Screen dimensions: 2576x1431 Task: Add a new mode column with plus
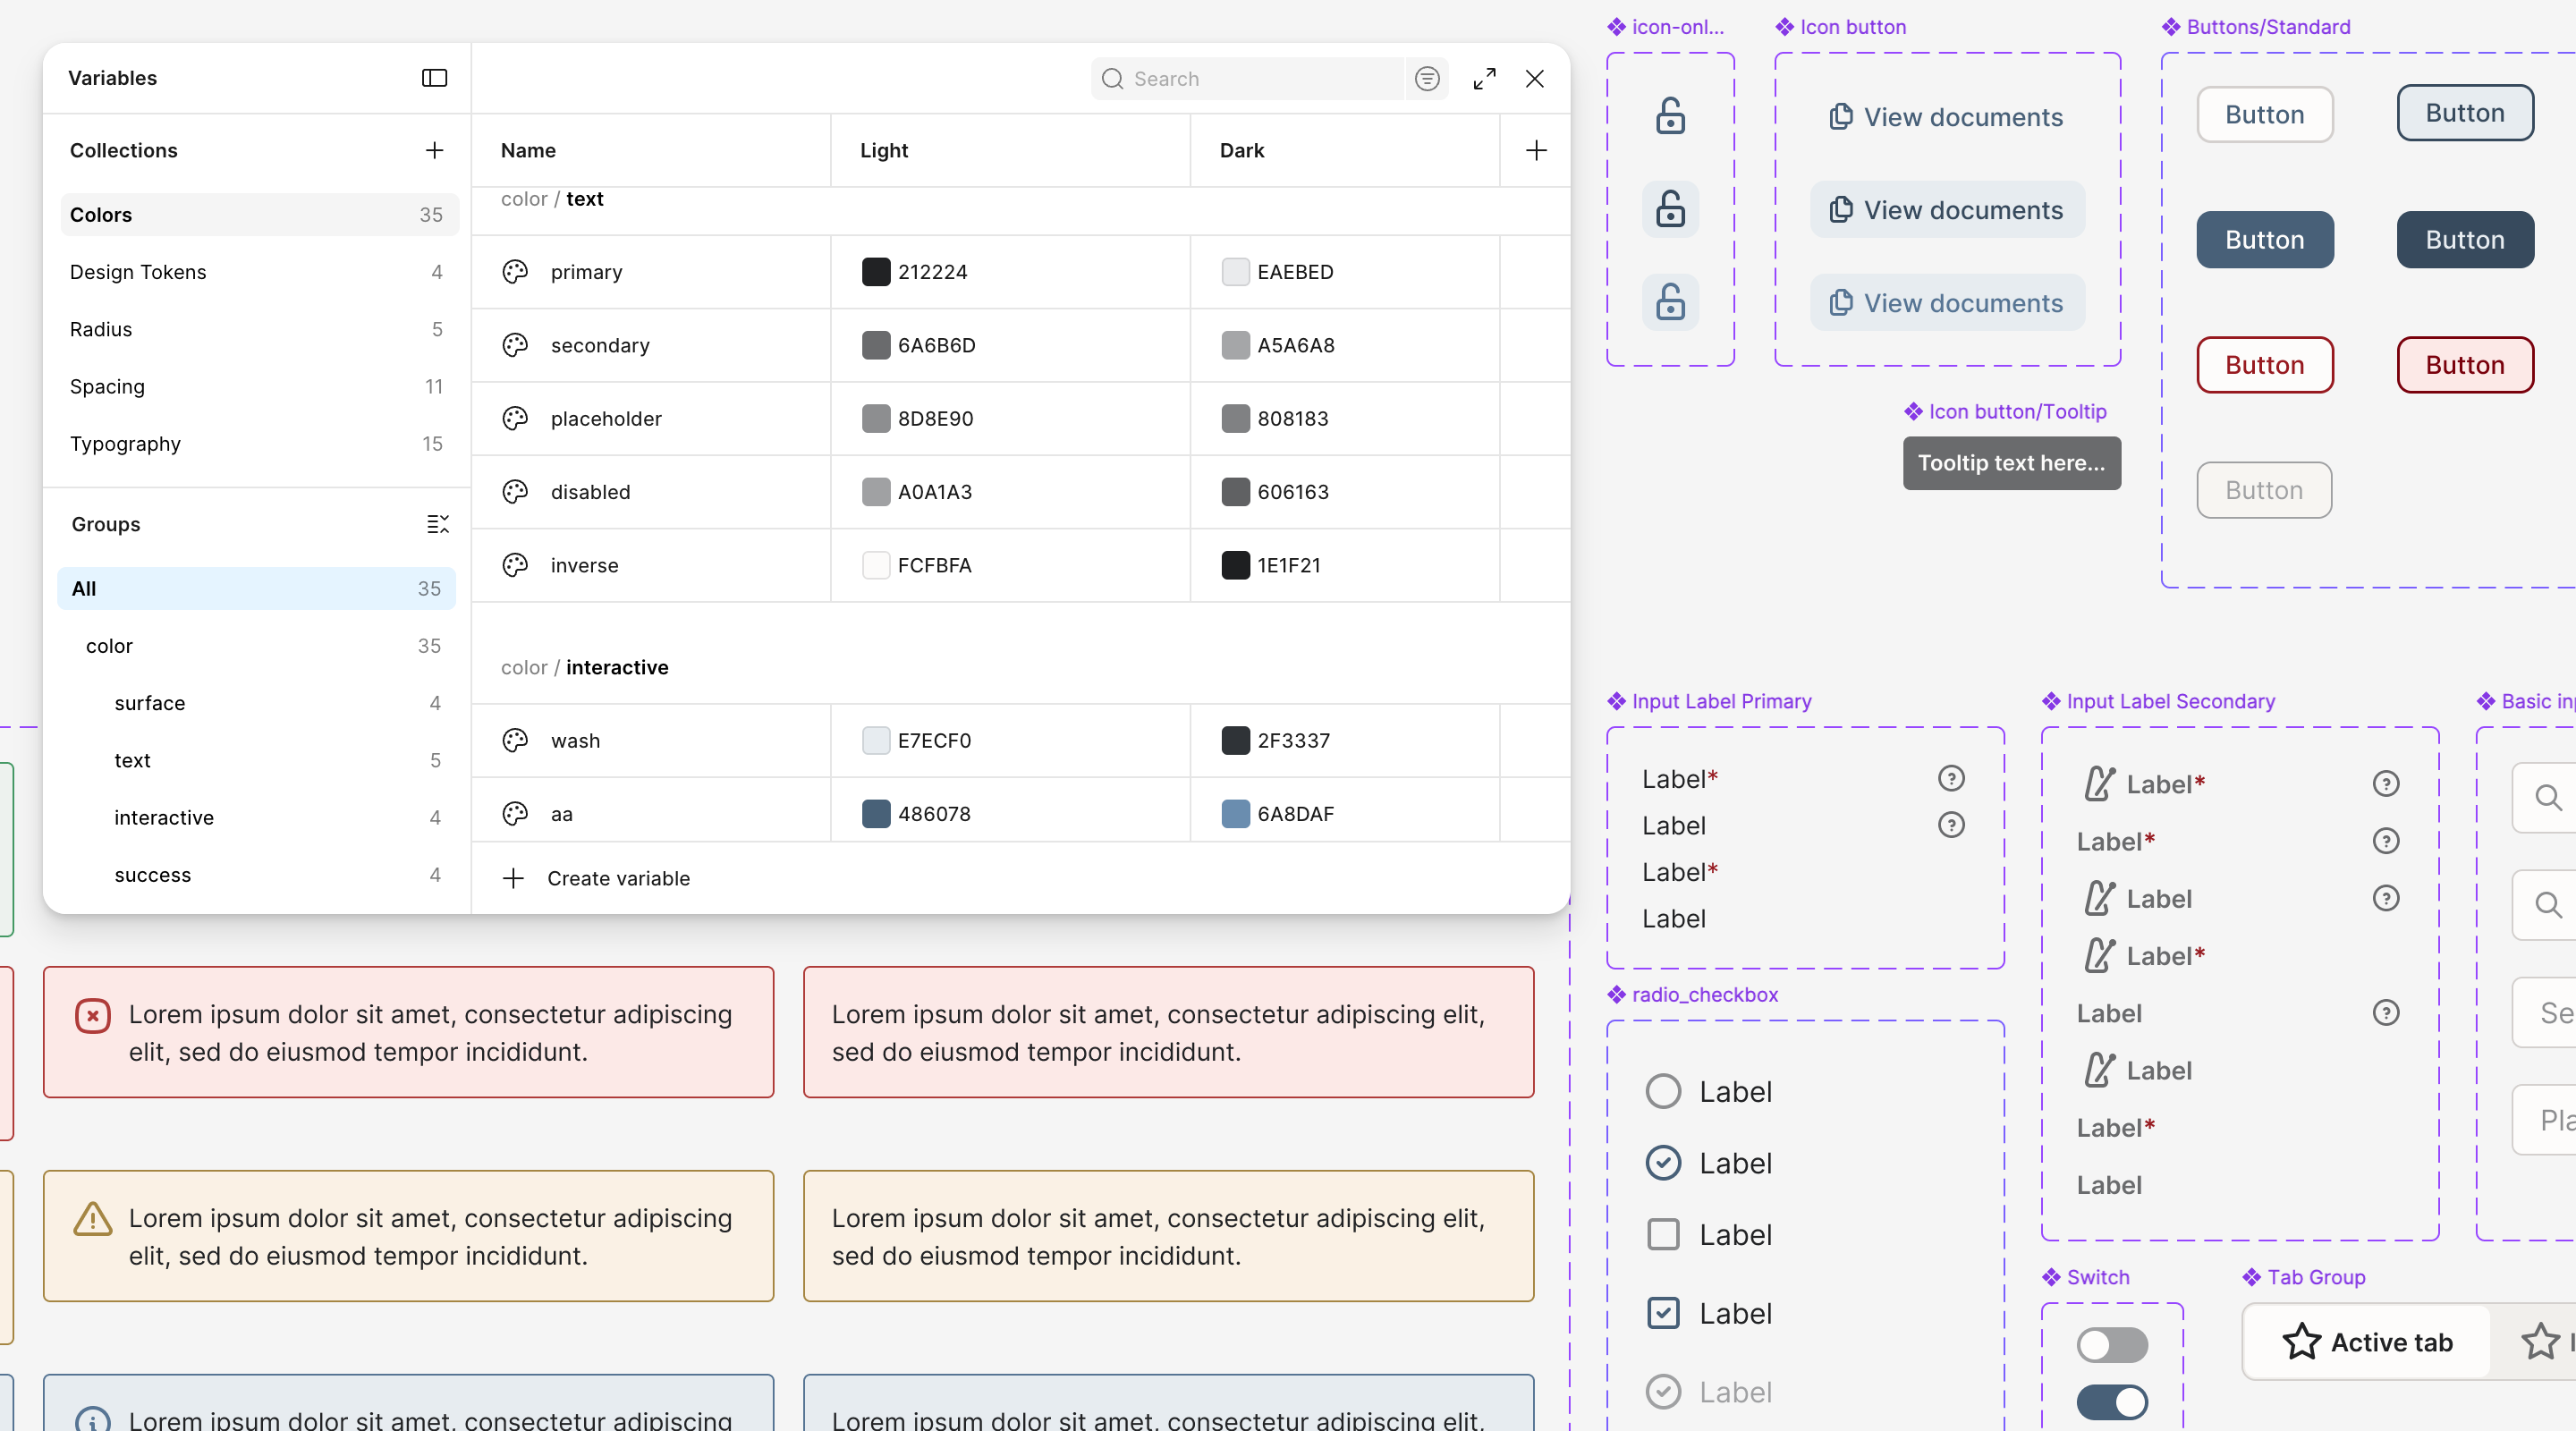(x=1536, y=150)
